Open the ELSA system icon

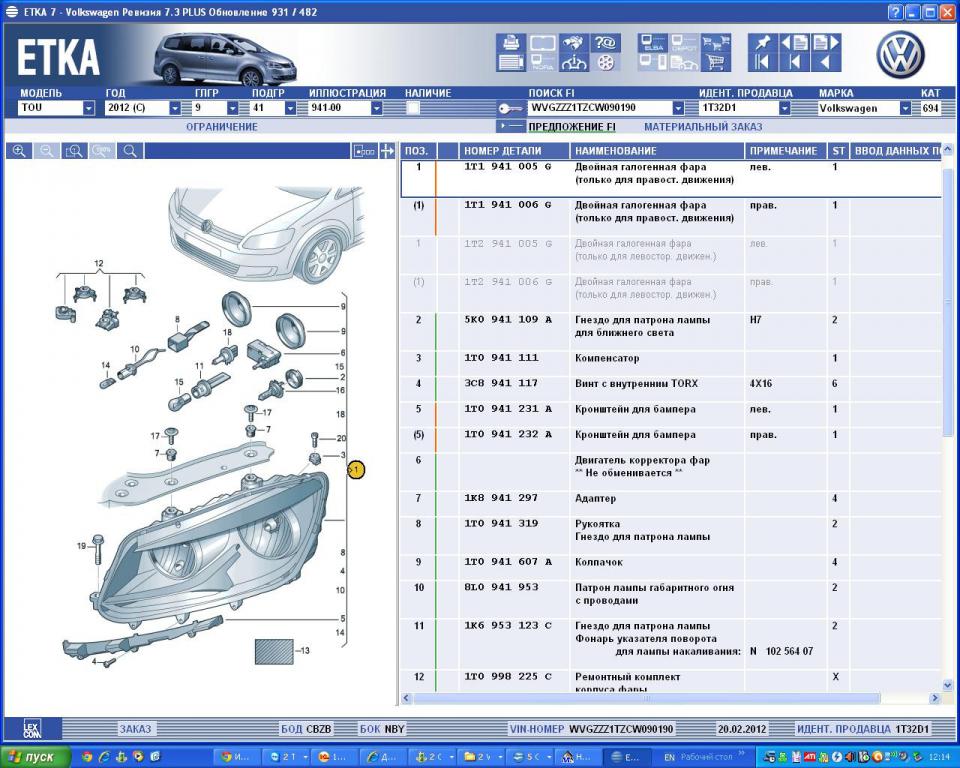[x=653, y=42]
